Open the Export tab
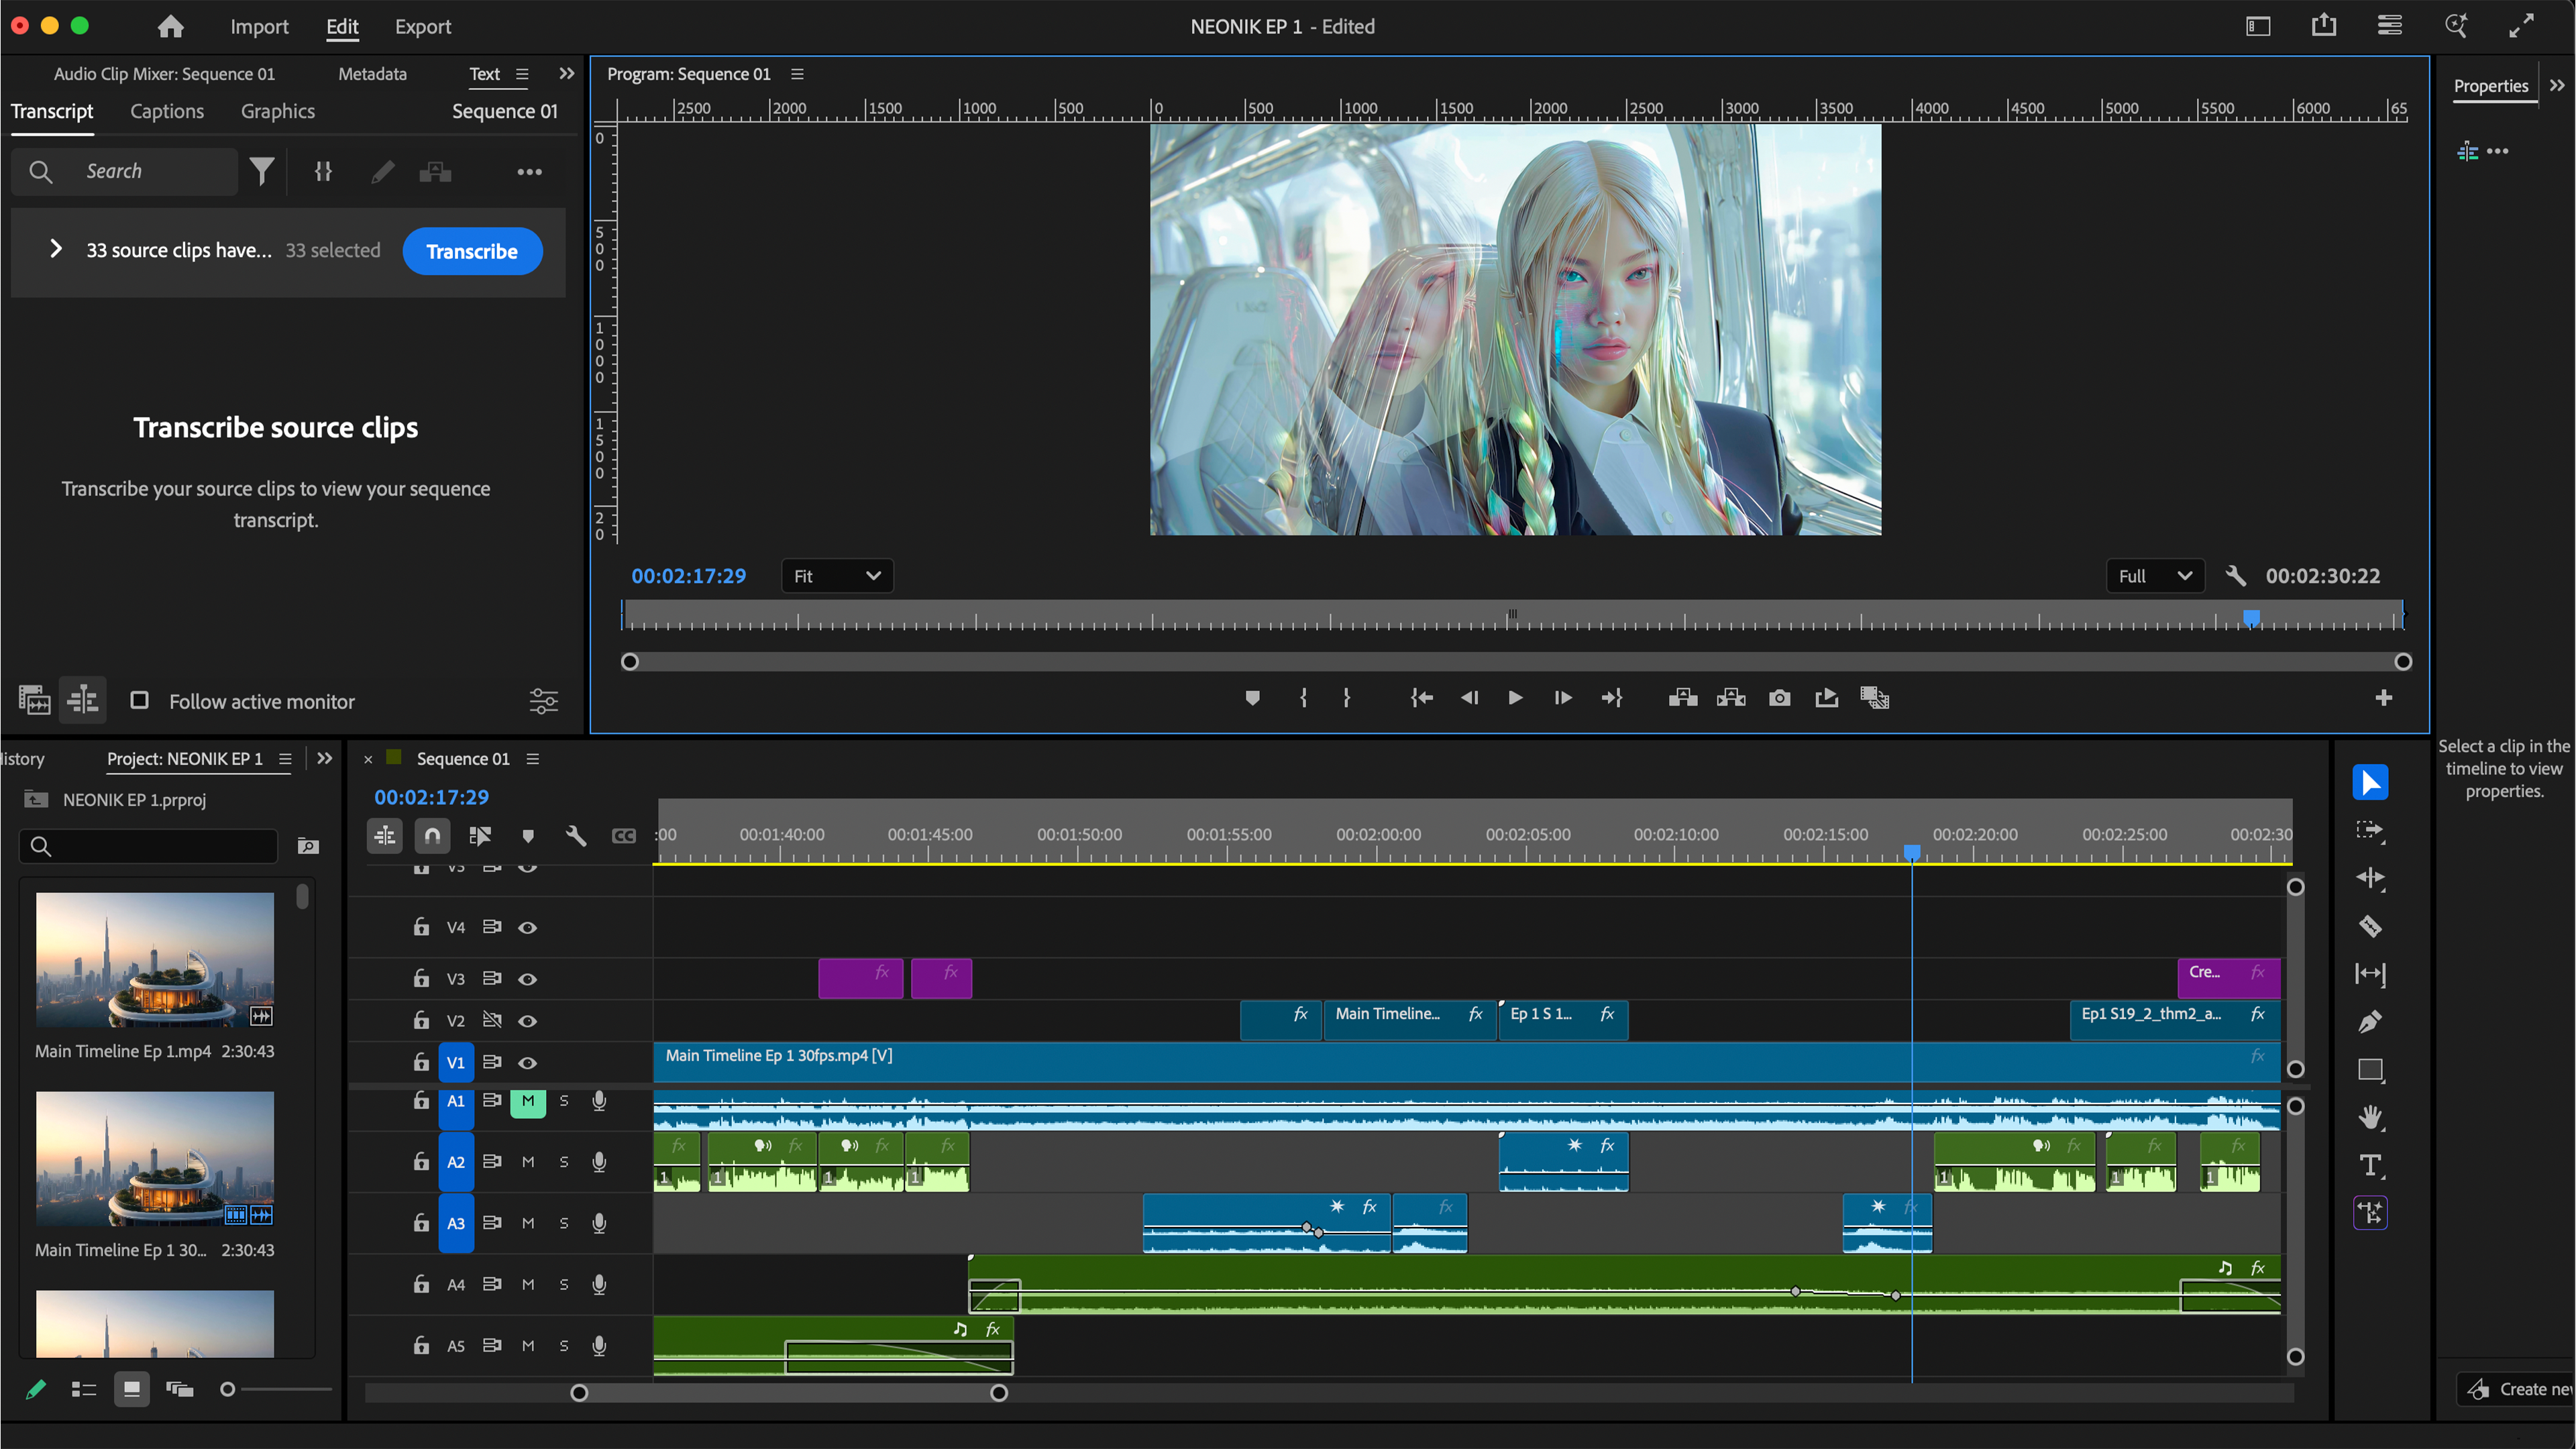This screenshot has width=2576, height=1449. click(422, 27)
